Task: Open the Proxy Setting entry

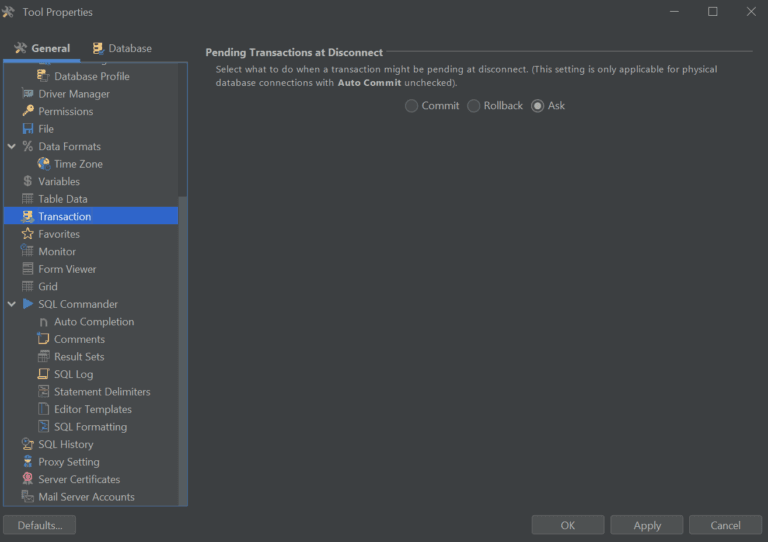Action: [x=68, y=462]
